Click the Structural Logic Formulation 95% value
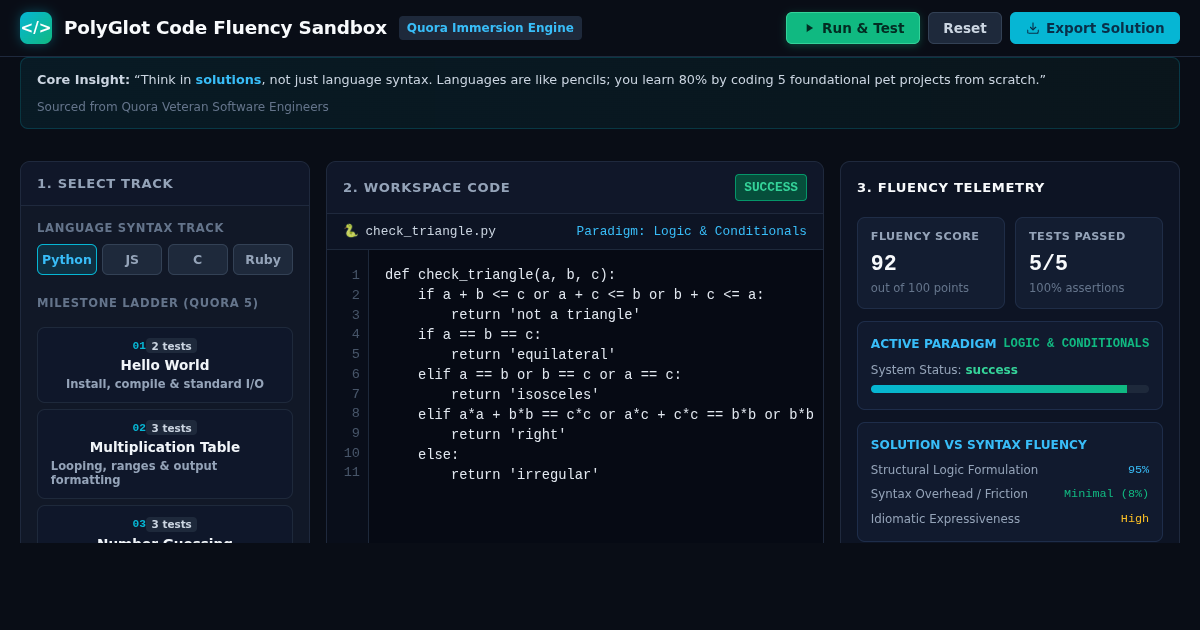 pyautogui.click(x=1138, y=470)
